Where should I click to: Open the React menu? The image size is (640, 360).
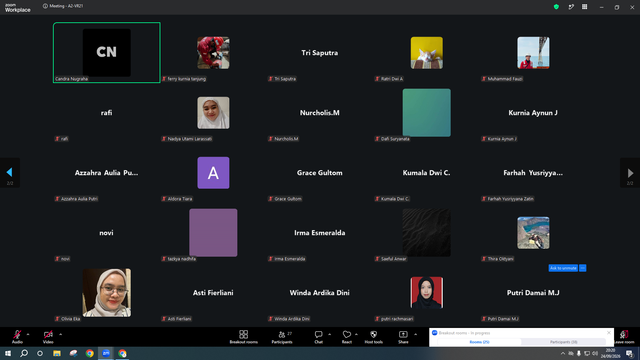(x=347, y=337)
